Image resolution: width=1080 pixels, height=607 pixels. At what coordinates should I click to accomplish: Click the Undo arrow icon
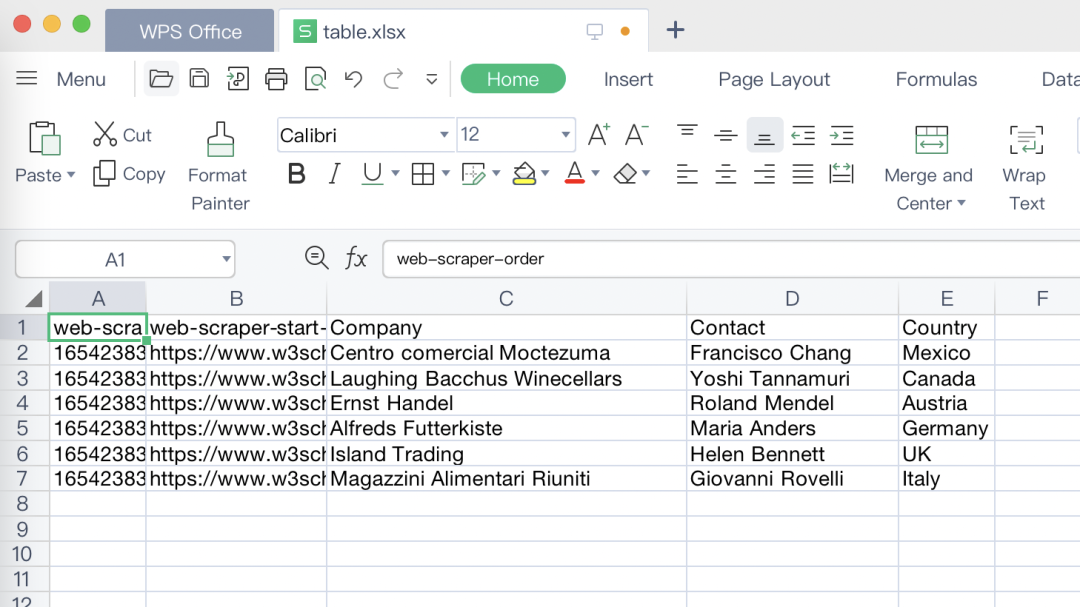pyautogui.click(x=353, y=79)
